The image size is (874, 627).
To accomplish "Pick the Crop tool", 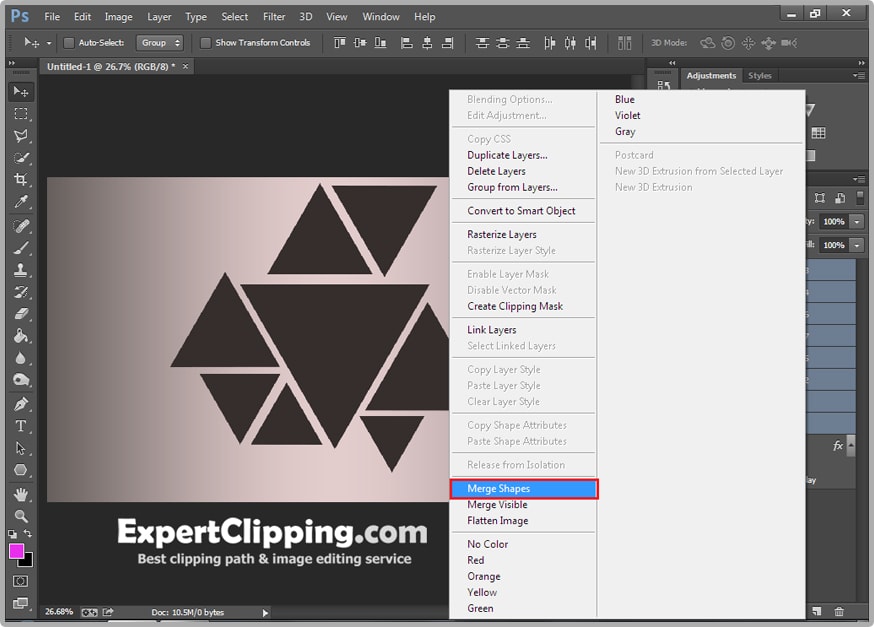I will click(x=20, y=180).
